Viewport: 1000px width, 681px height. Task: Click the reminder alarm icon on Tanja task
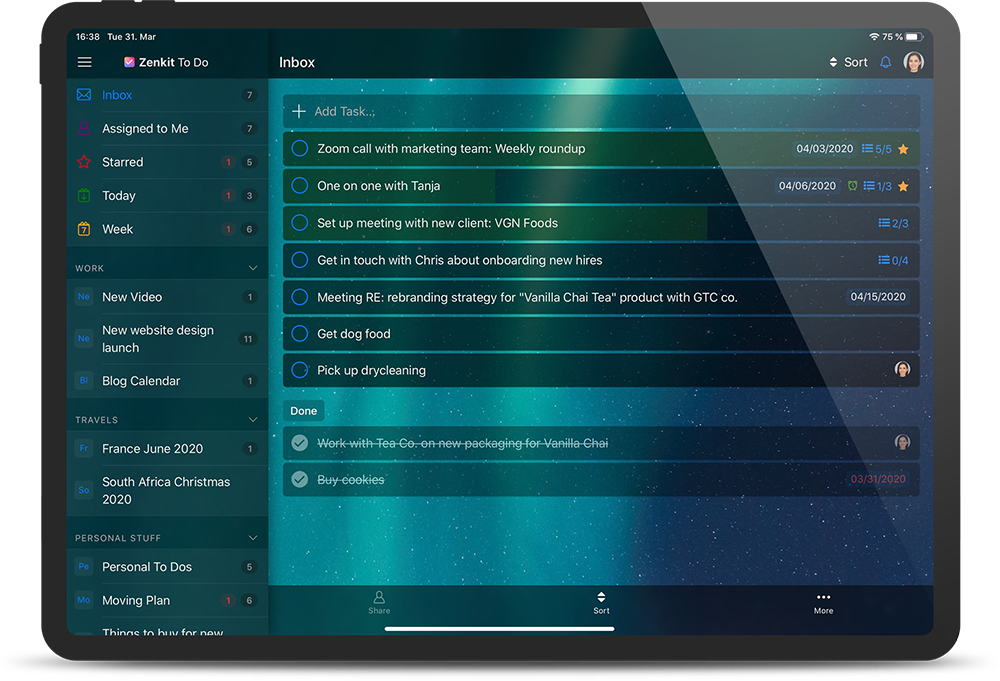853,186
